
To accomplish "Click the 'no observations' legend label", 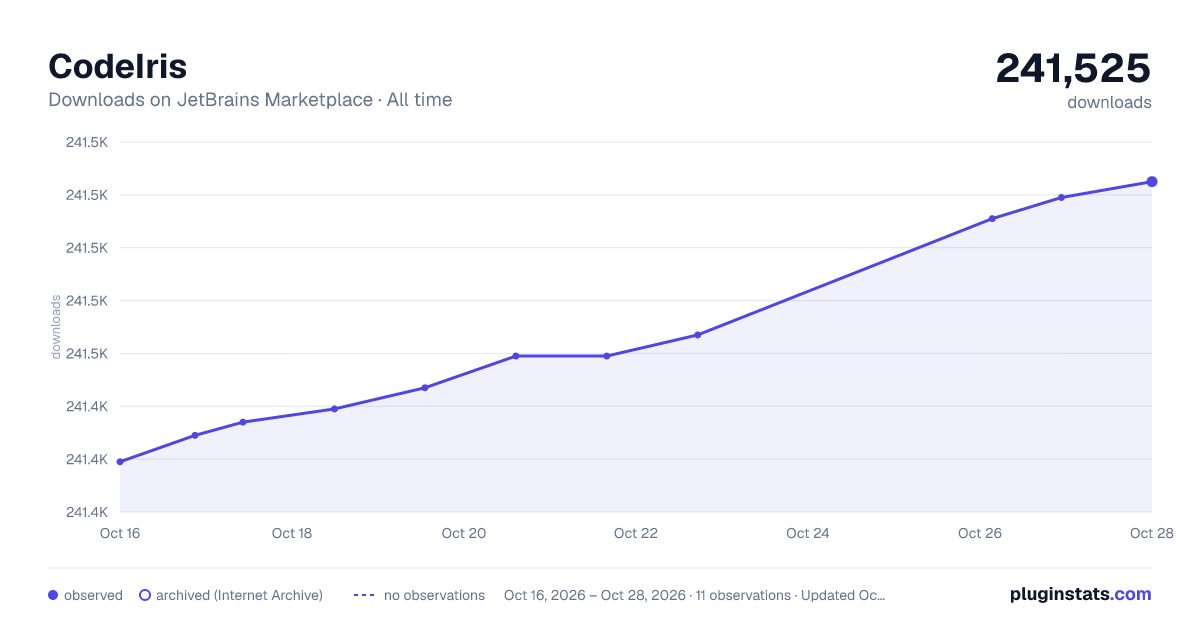I will [x=434, y=595].
